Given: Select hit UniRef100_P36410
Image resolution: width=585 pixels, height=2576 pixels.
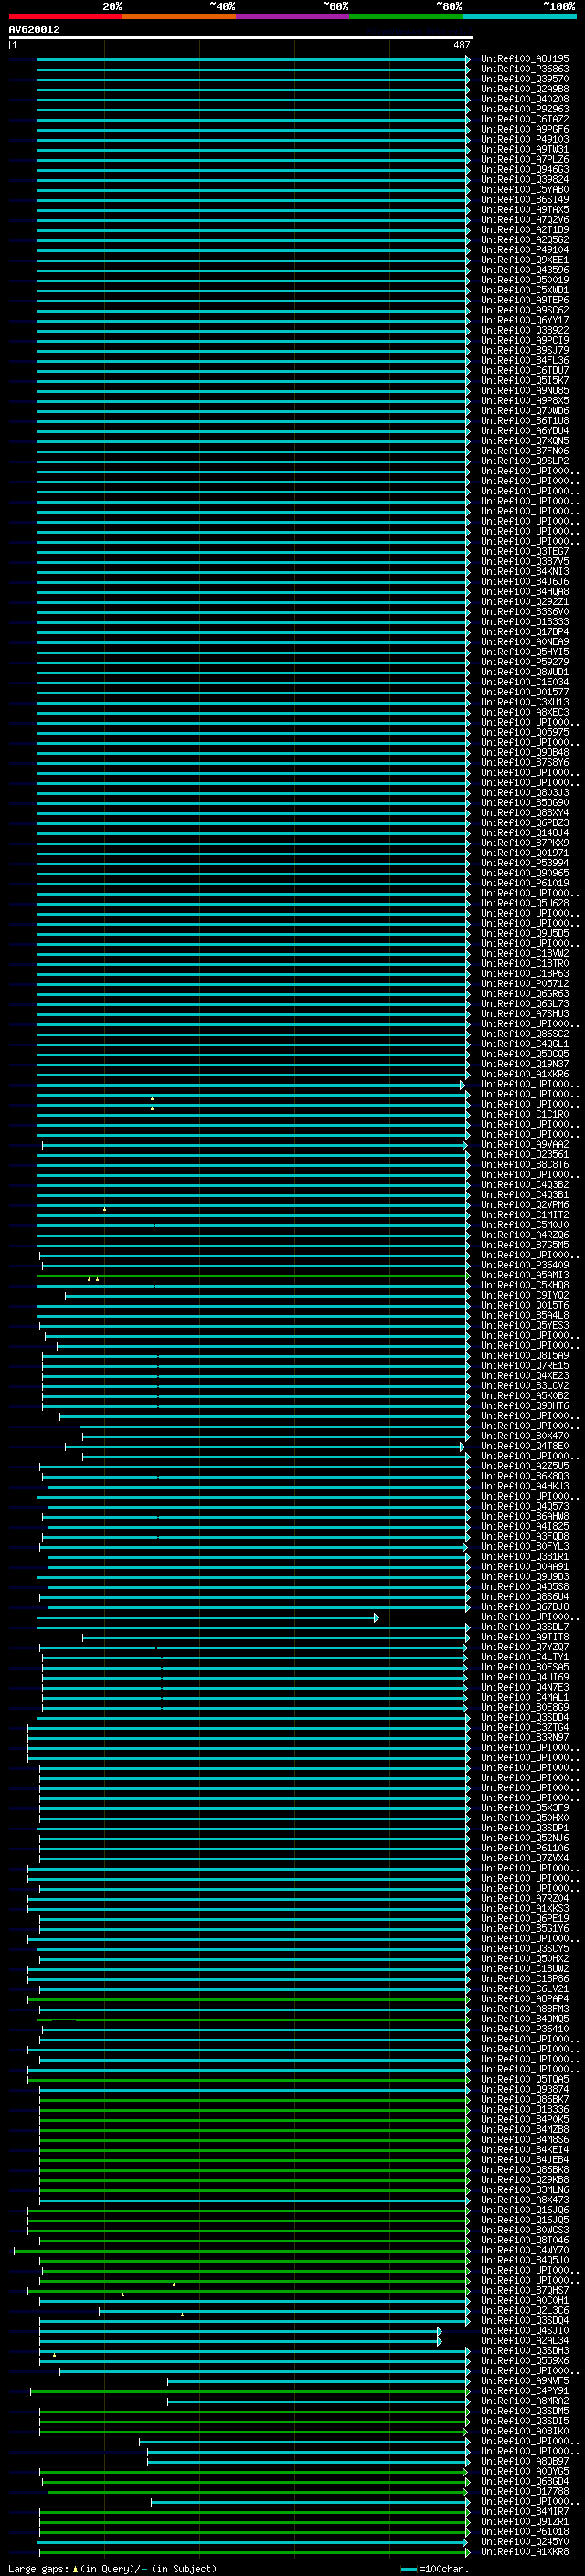Looking at the screenshot, I should coord(525,2029).
